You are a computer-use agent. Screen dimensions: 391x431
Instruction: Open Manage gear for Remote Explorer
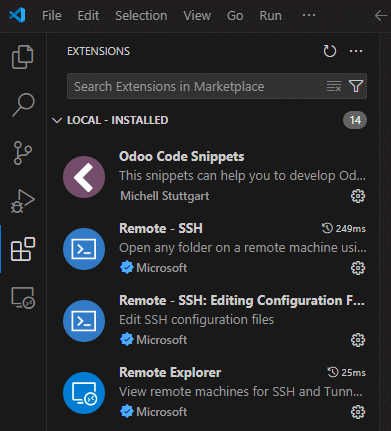(x=358, y=412)
